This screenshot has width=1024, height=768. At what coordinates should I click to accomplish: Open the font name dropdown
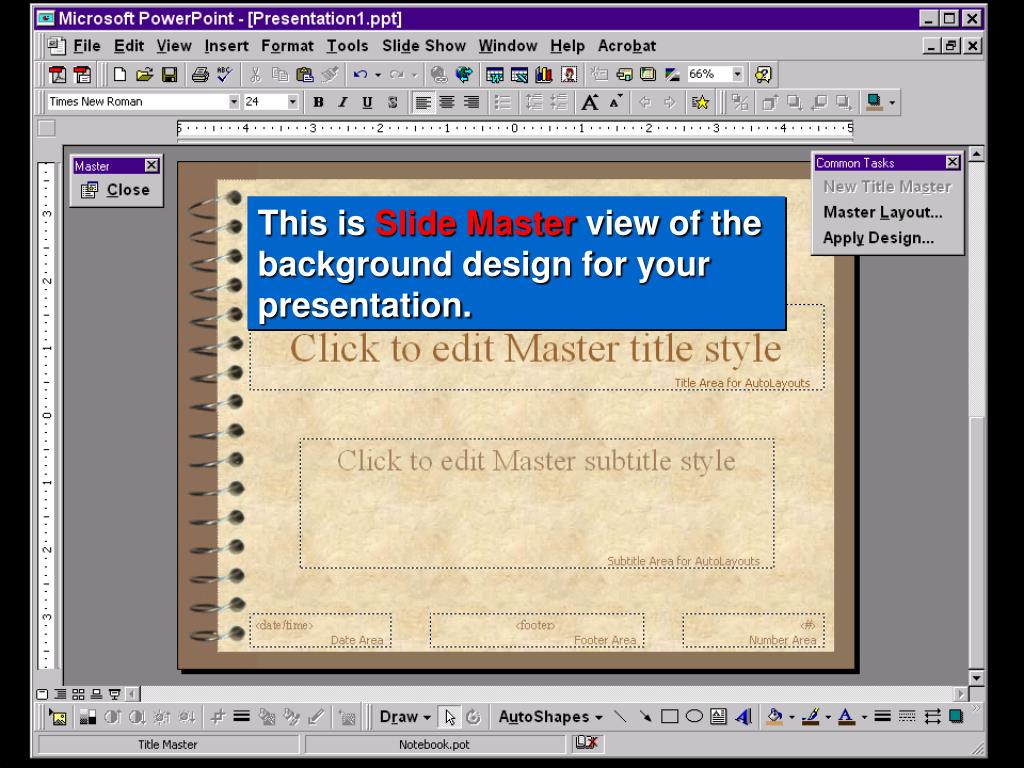click(x=233, y=102)
